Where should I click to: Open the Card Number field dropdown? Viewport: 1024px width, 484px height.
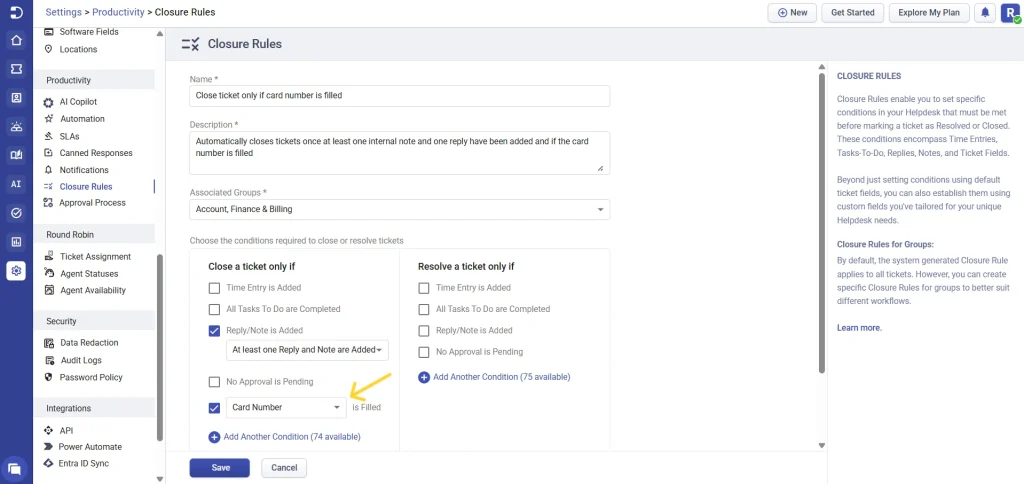click(286, 408)
